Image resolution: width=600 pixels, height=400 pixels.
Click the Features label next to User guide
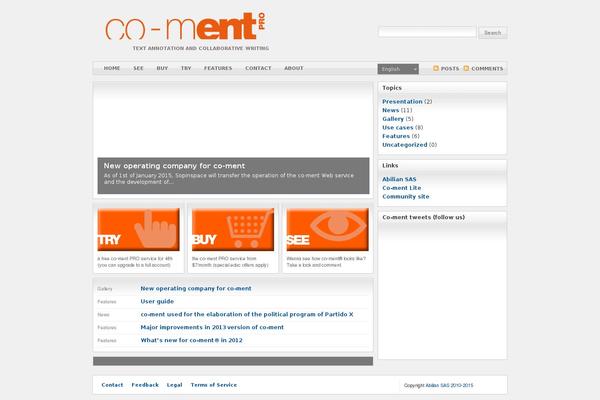107,302
